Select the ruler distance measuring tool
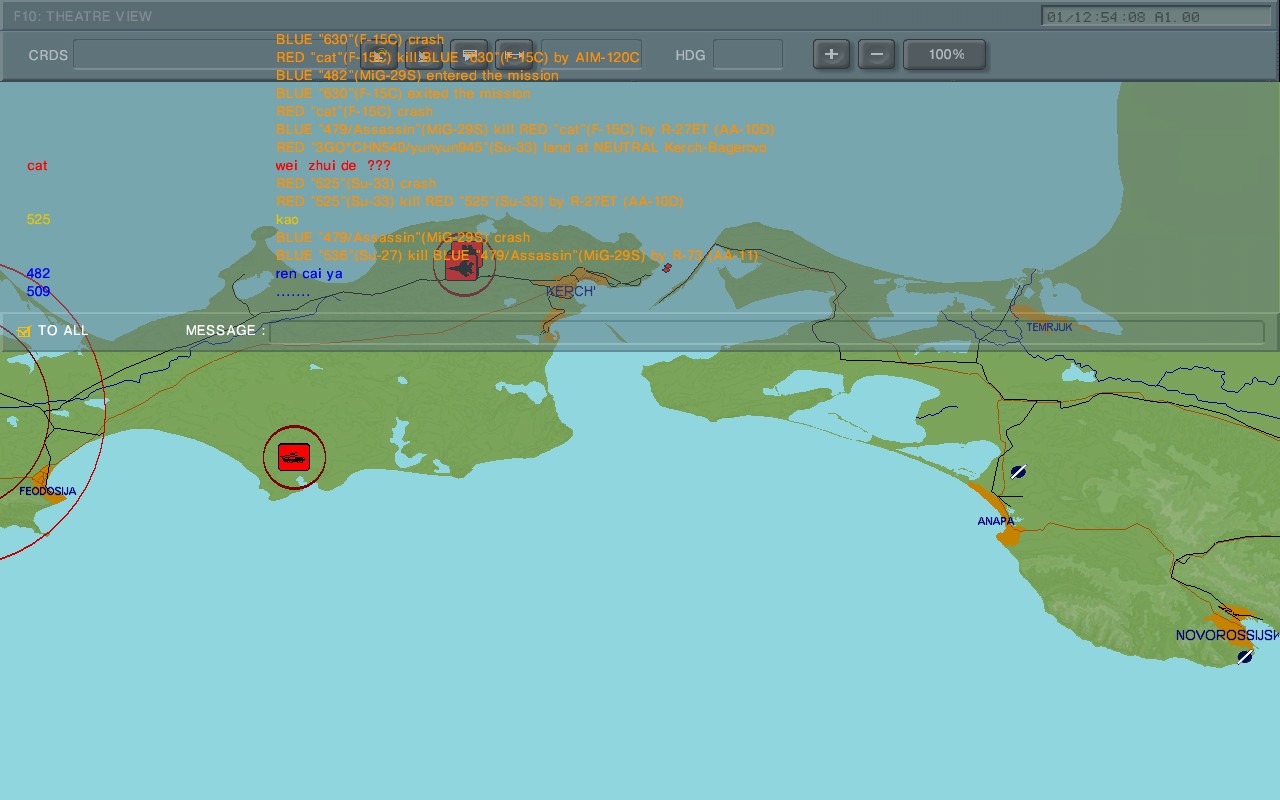 click(514, 55)
